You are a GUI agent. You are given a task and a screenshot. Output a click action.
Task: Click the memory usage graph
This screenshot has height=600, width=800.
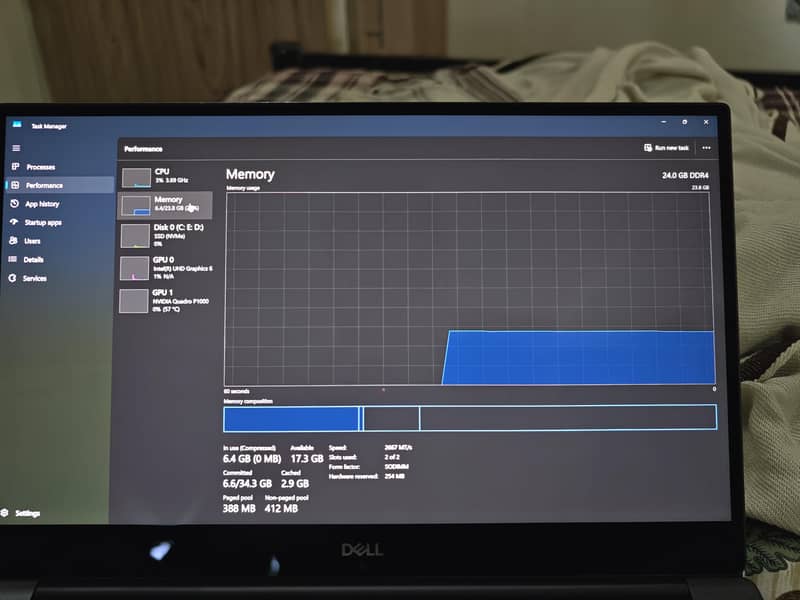(469, 289)
